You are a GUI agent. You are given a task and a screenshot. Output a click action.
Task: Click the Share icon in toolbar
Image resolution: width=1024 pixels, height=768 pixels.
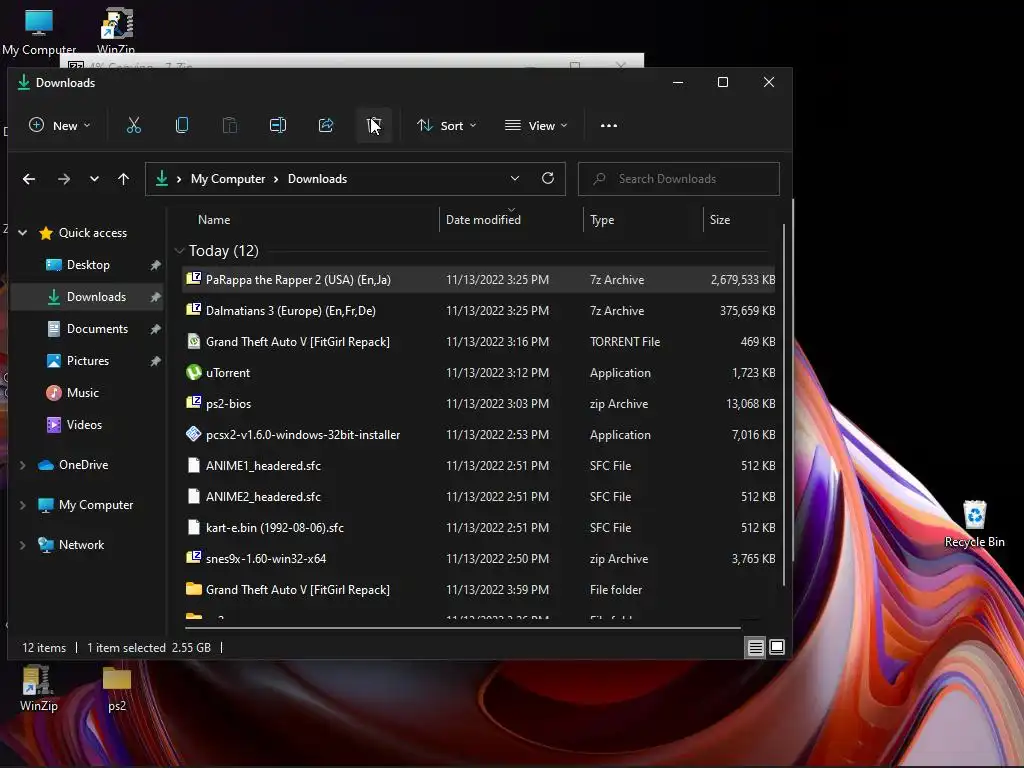click(x=326, y=125)
